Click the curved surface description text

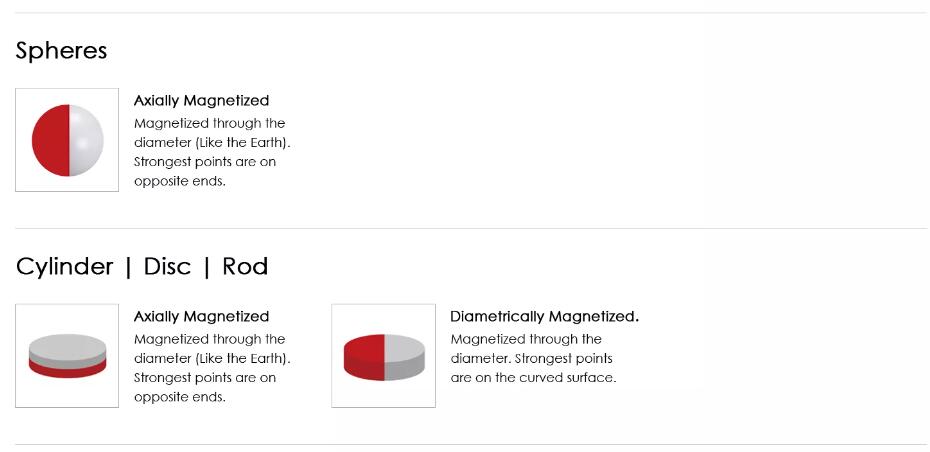tap(533, 358)
